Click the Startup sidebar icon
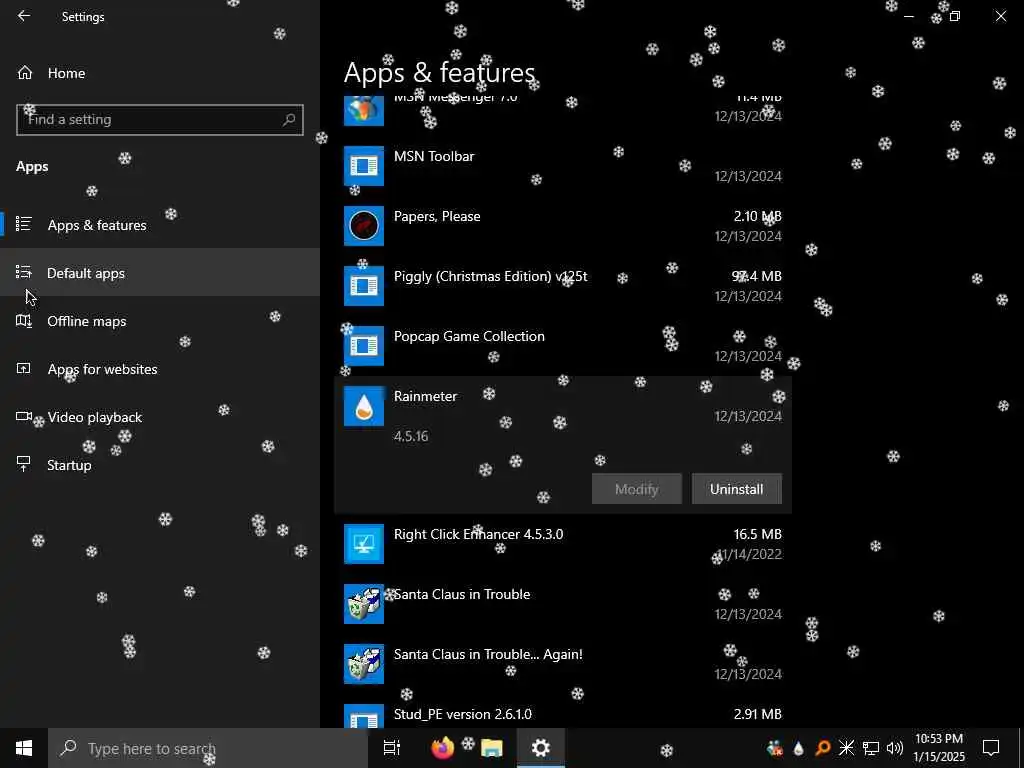The height and width of the screenshot is (768, 1024). 24,464
